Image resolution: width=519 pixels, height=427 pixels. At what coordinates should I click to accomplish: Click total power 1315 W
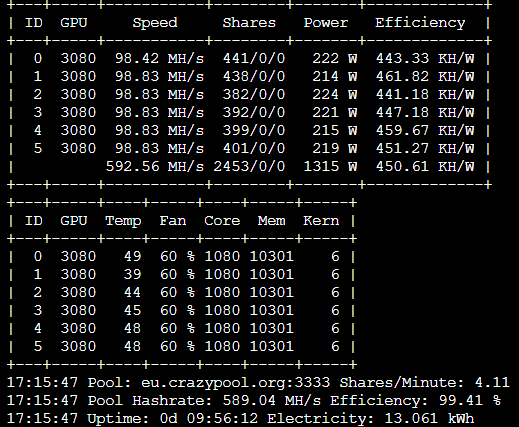pyautogui.click(x=330, y=167)
